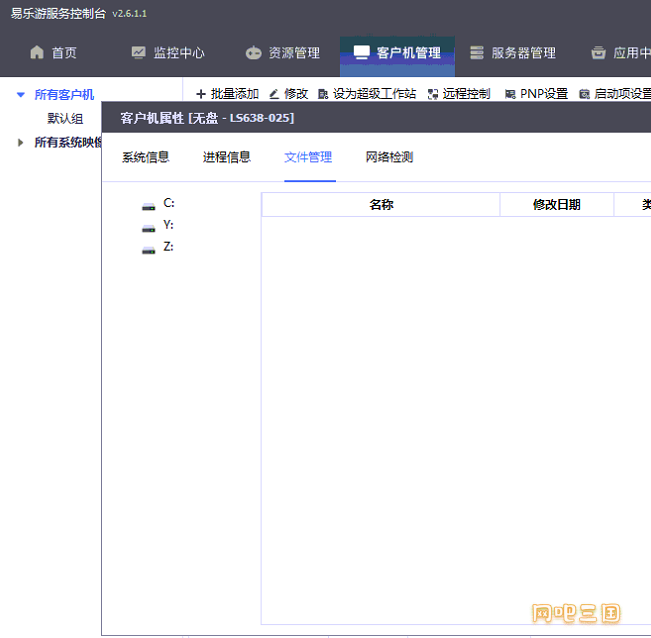
Task: Select the Z: drive icon
Action: click(148, 250)
